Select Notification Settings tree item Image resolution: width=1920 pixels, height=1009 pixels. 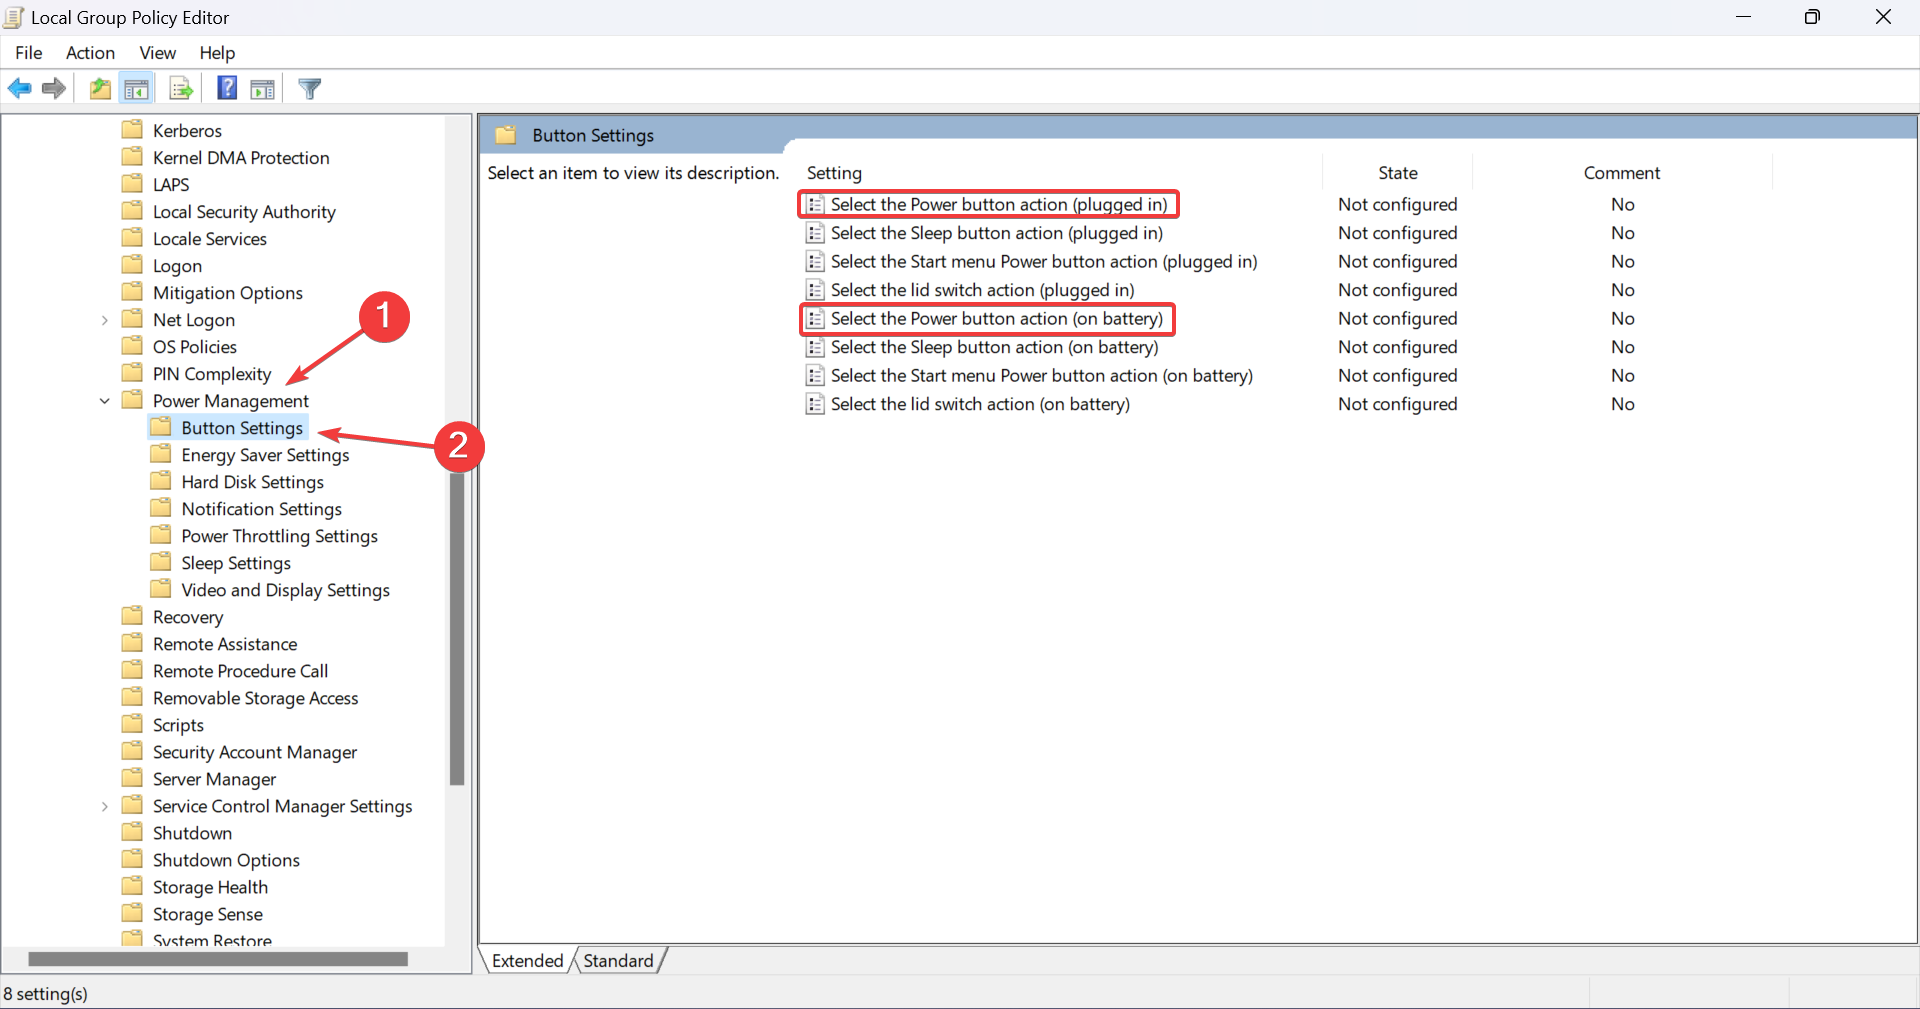(261, 509)
